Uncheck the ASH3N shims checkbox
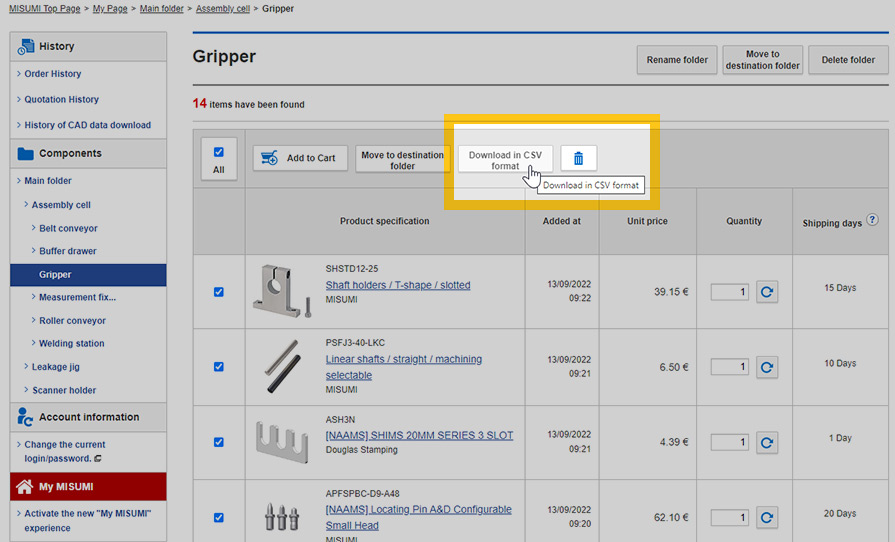This screenshot has width=895, height=542. pyautogui.click(x=219, y=442)
